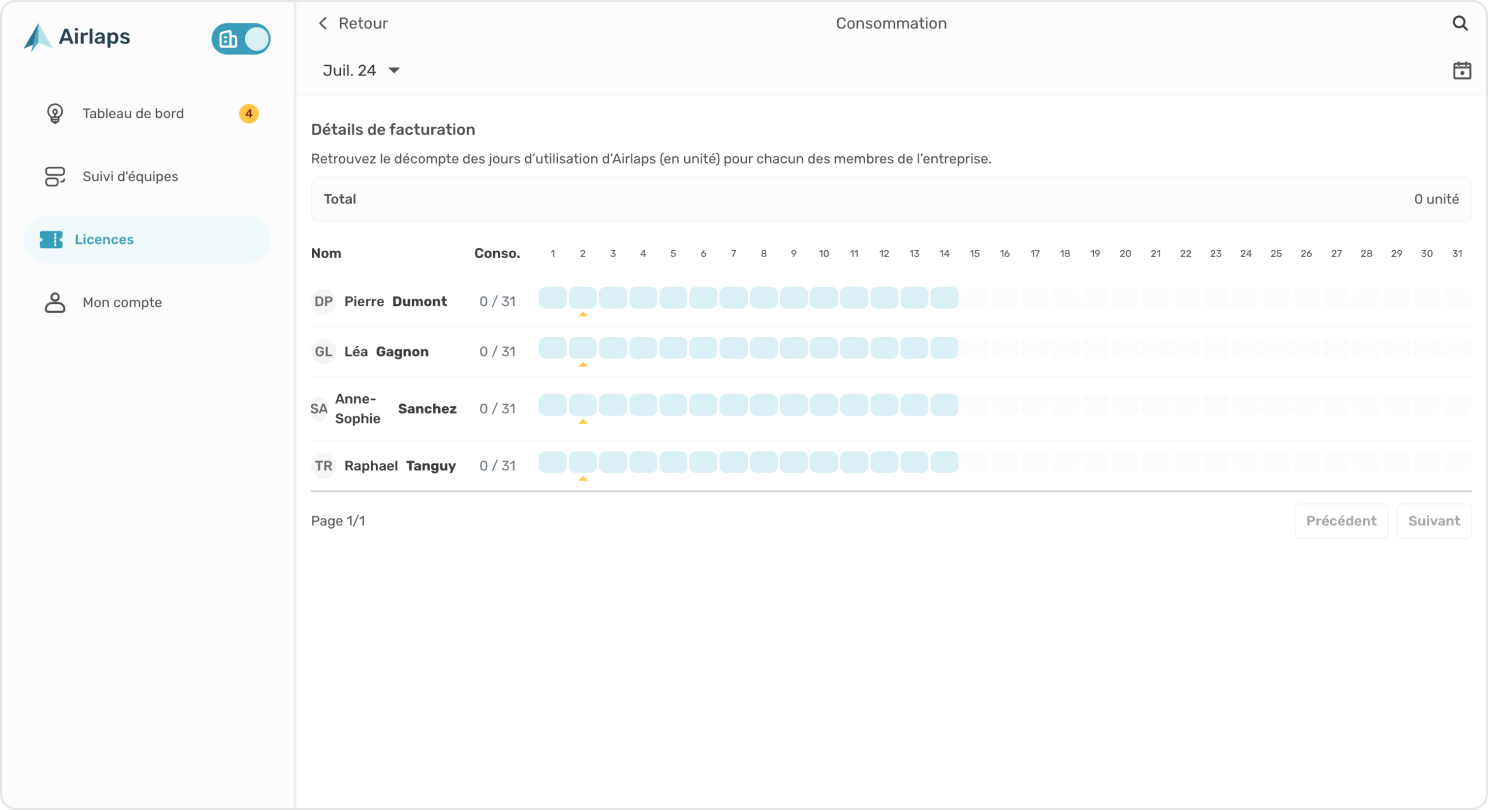The image size is (1488, 810).
Task: Select the name Pierre Dumont
Action: tap(395, 302)
